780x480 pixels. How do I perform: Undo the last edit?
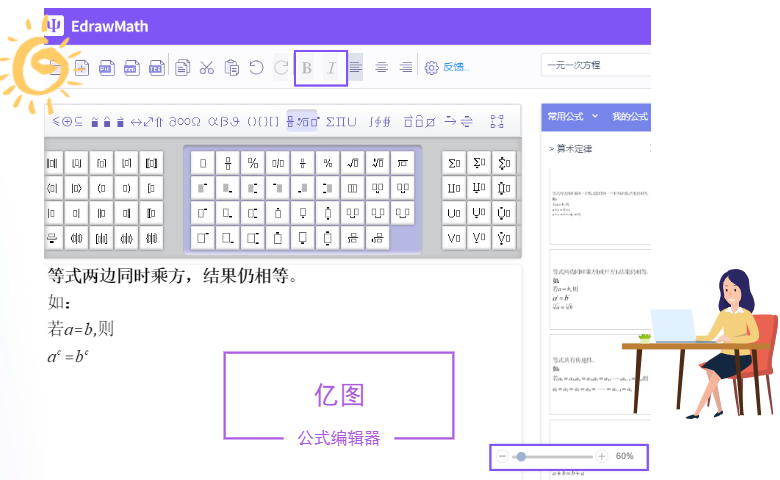point(256,67)
